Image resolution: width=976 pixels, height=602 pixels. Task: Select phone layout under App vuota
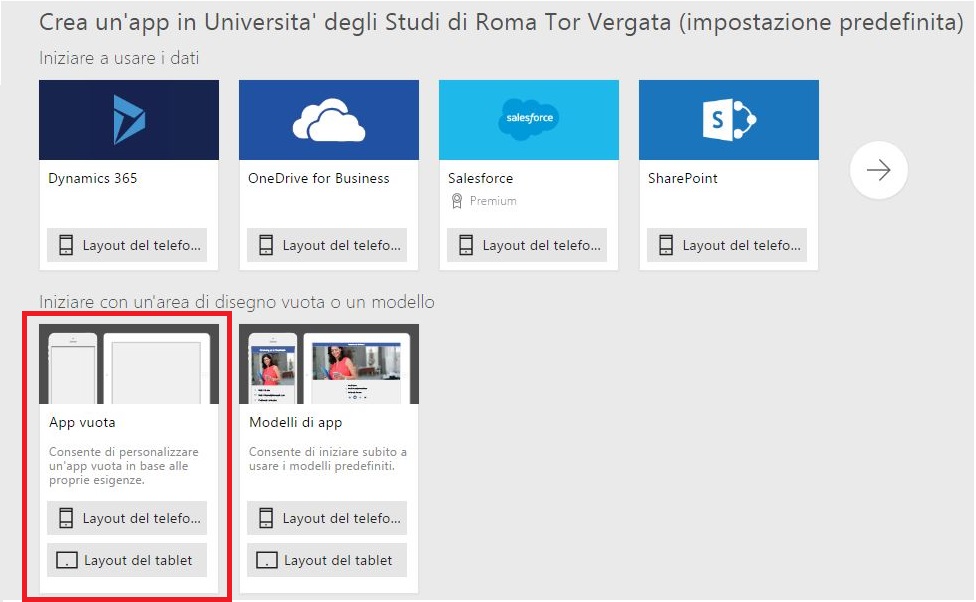click(127, 518)
